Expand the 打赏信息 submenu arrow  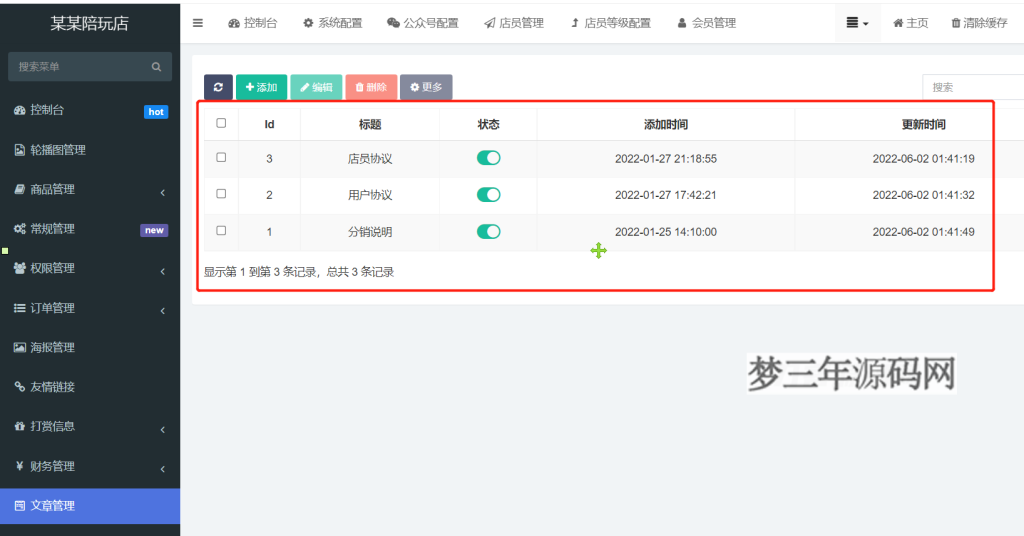[163, 430]
